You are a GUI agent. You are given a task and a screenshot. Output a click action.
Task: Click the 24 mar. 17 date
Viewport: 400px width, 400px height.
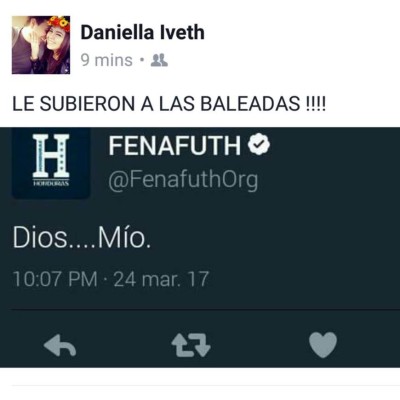(x=161, y=279)
